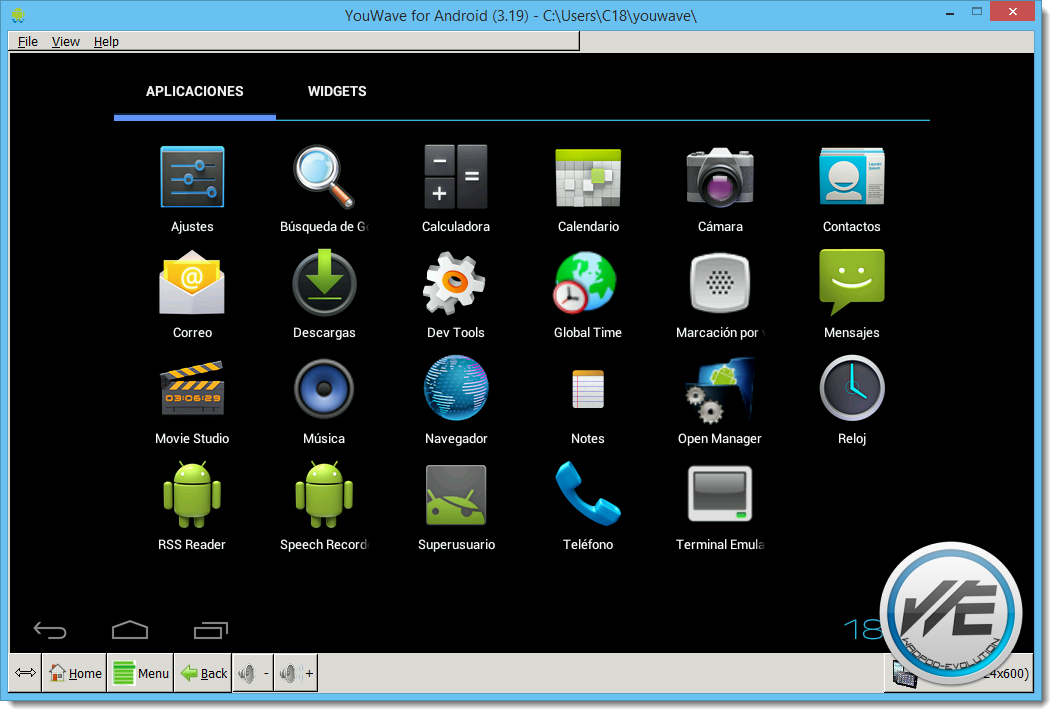Tap Android back navigation arrow

coord(50,630)
